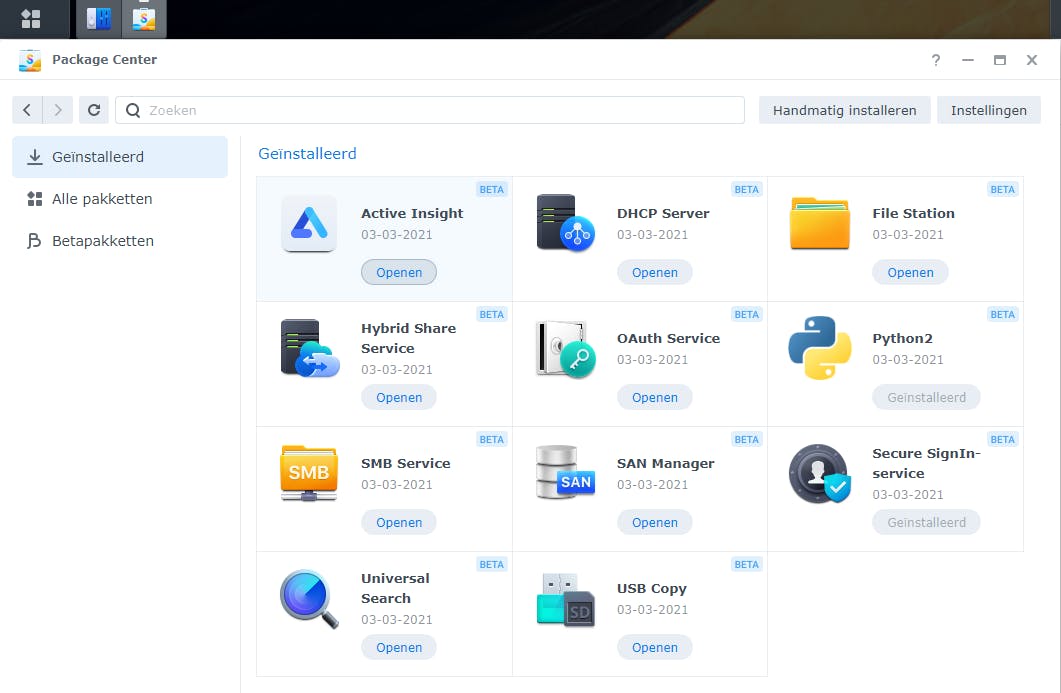Focus the Zoeken search field
The height and width of the screenshot is (693, 1061).
coord(430,110)
